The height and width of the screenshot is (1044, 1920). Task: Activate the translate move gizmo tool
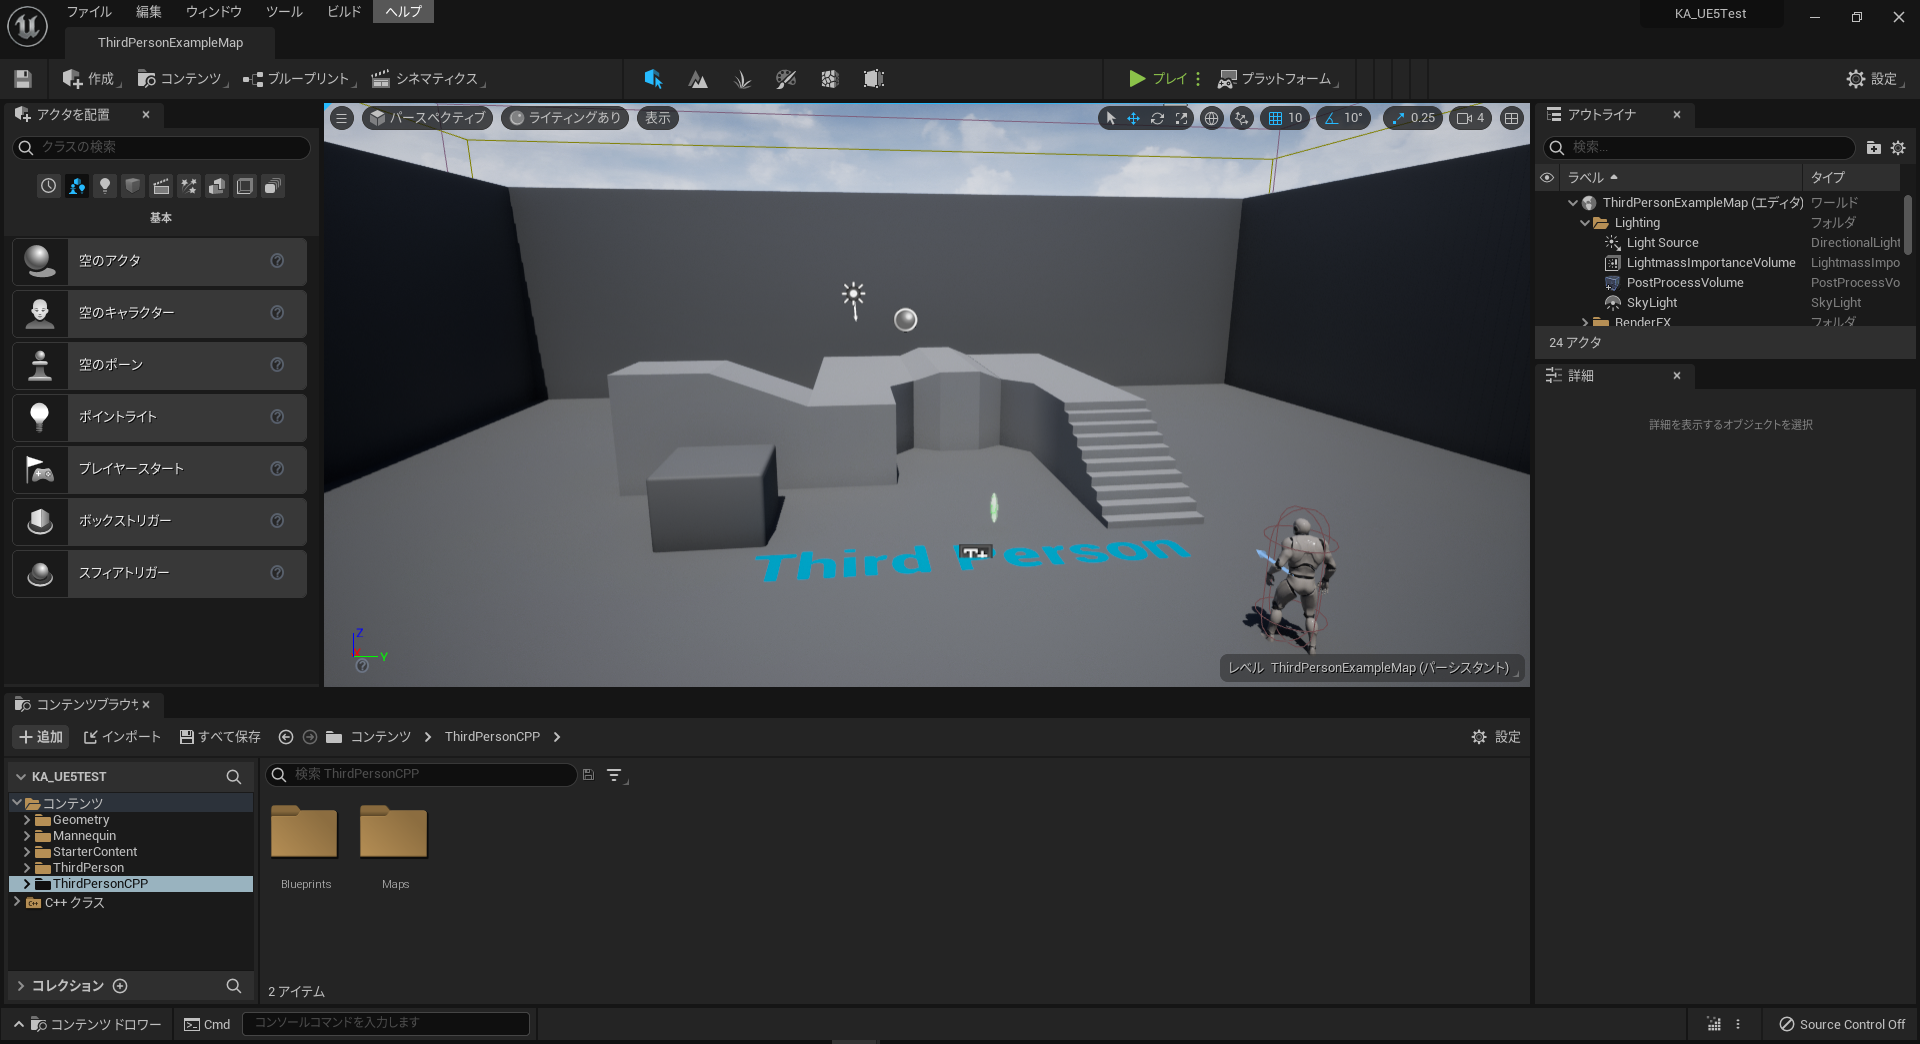(x=1134, y=118)
